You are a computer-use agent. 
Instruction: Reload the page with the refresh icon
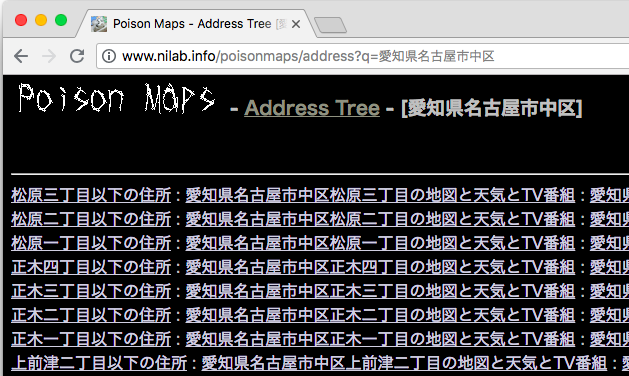(x=77, y=56)
